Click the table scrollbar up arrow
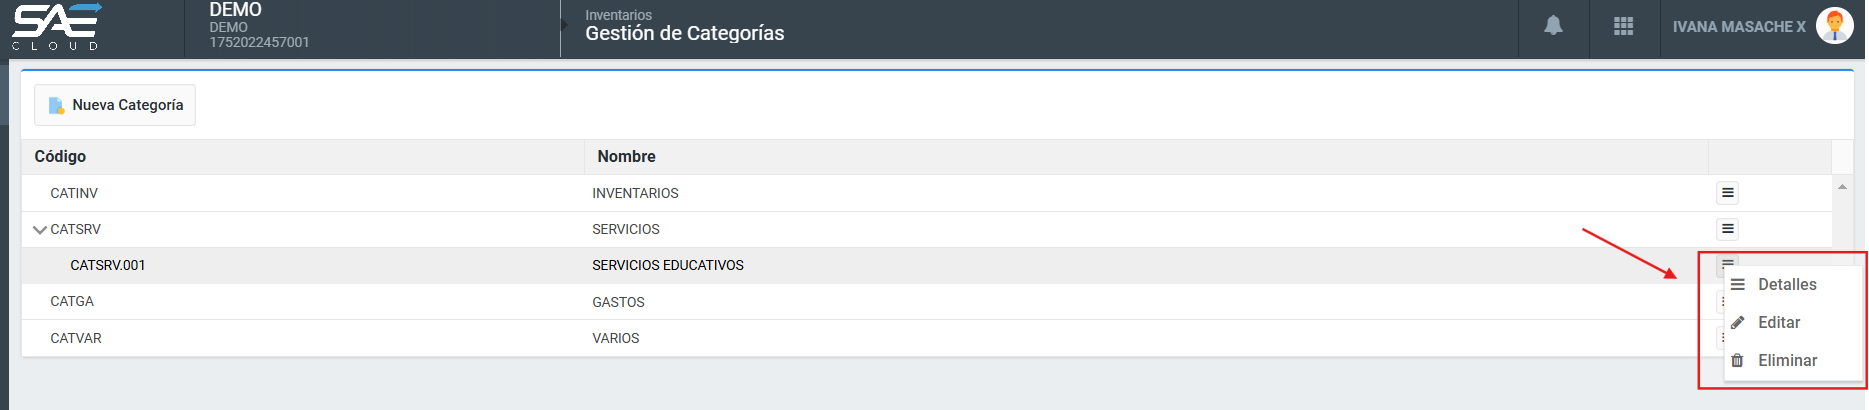1869x410 pixels. (1842, 187)
